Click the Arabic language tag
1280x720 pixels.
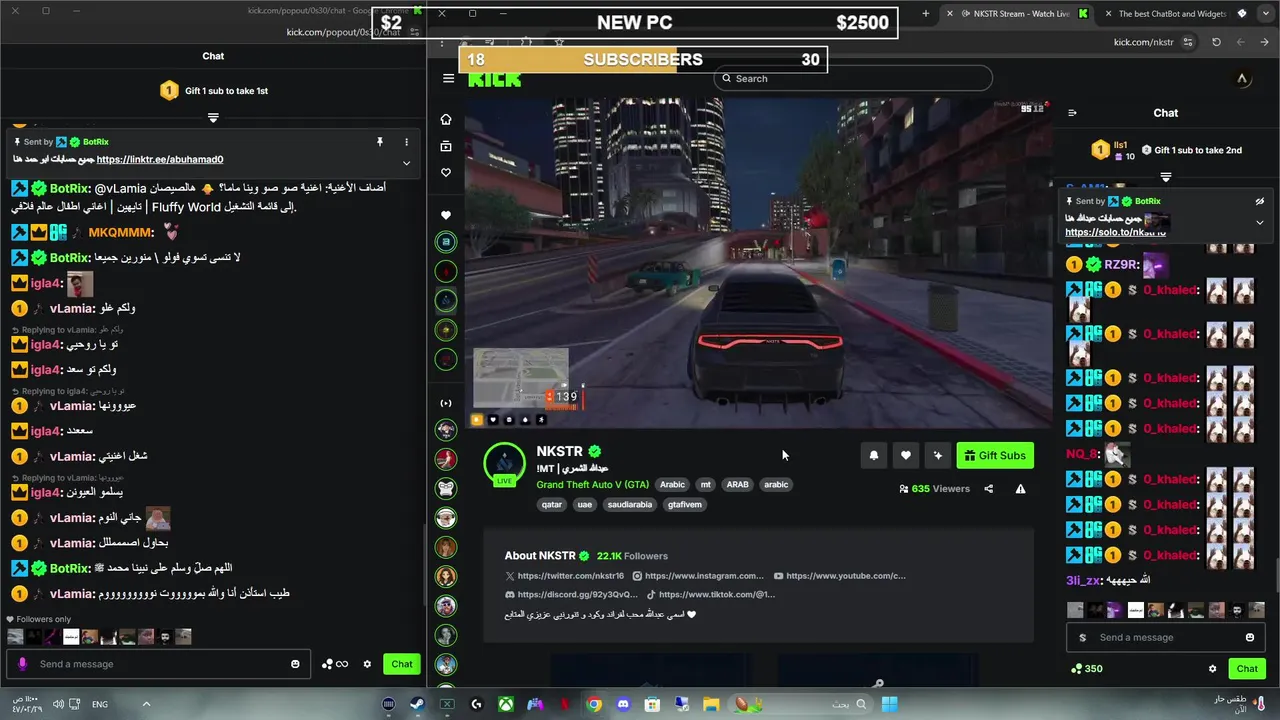tap(672, 485)
